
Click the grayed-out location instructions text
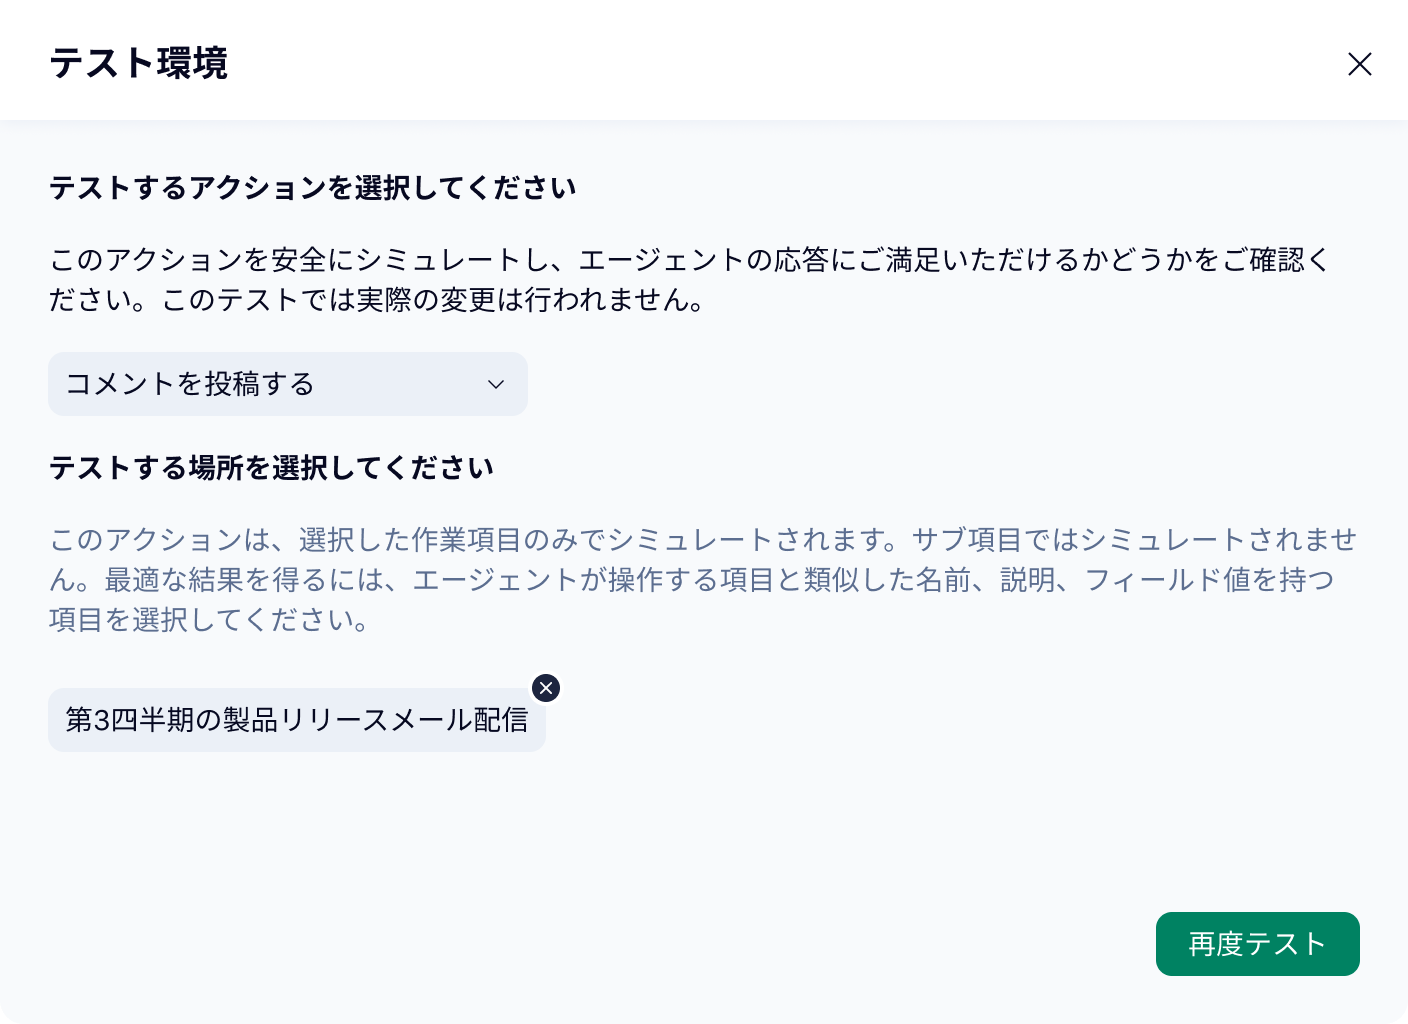[x=700, y=580]
